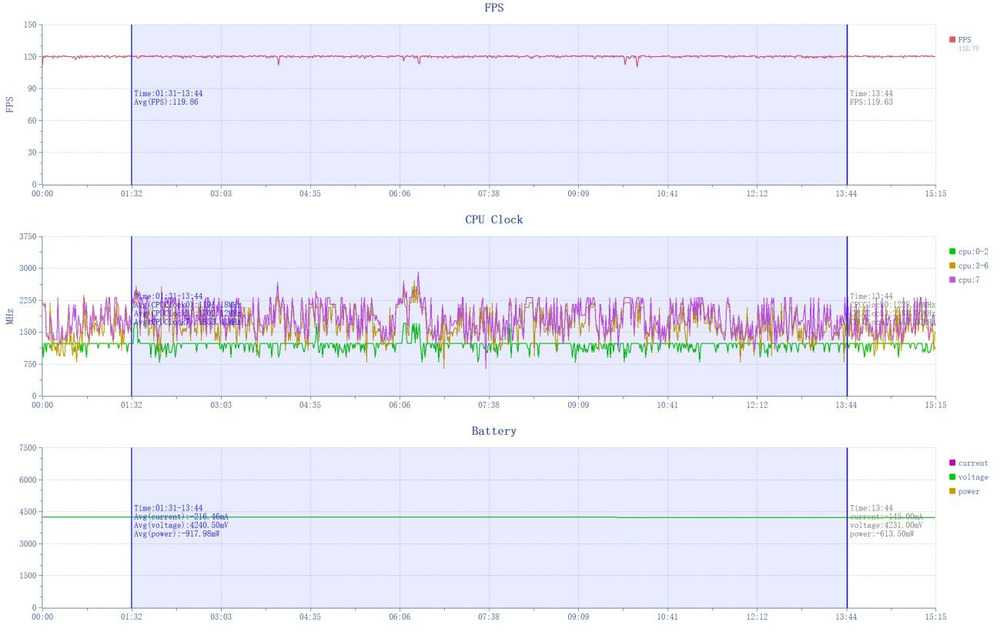Click the Avg(FPS):119.86 annotation
The height and width of the screenshot is (632, 1000).
[x=166, y=102]
